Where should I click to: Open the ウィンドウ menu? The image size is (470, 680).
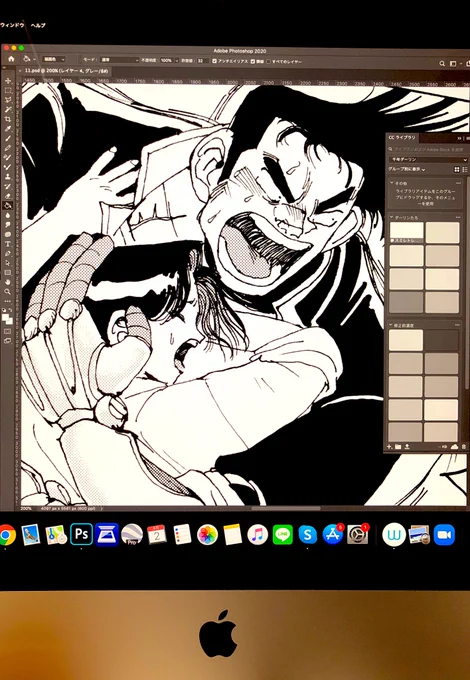click(12, 25)
